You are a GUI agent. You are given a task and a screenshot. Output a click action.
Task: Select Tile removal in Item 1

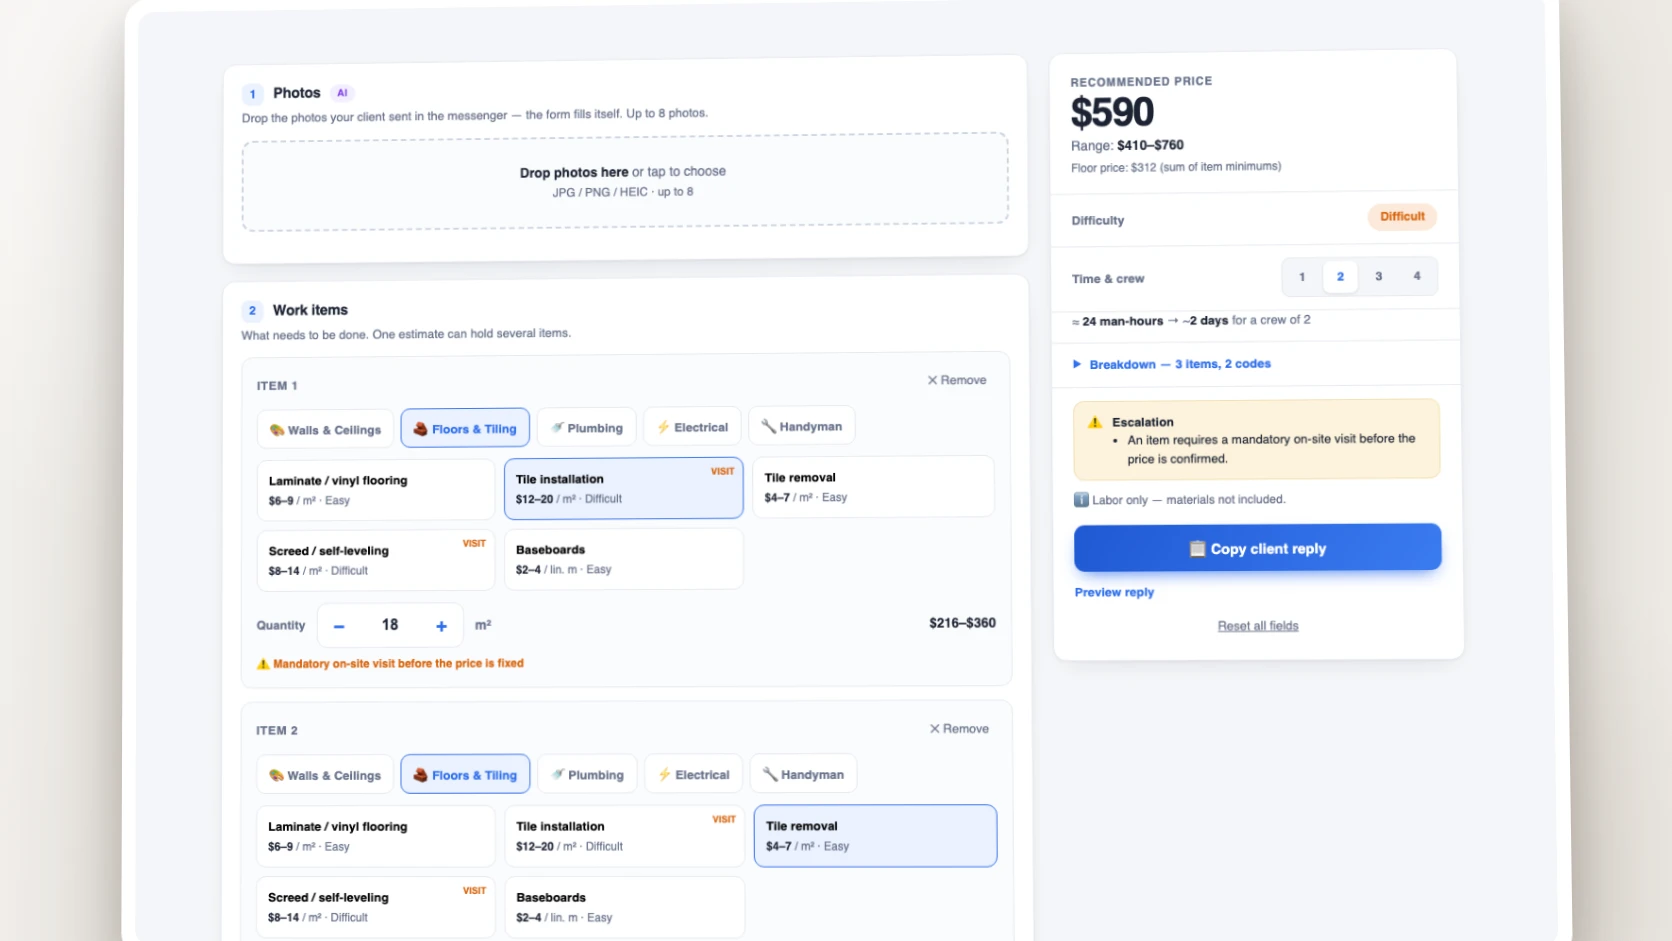pos(873,486)
